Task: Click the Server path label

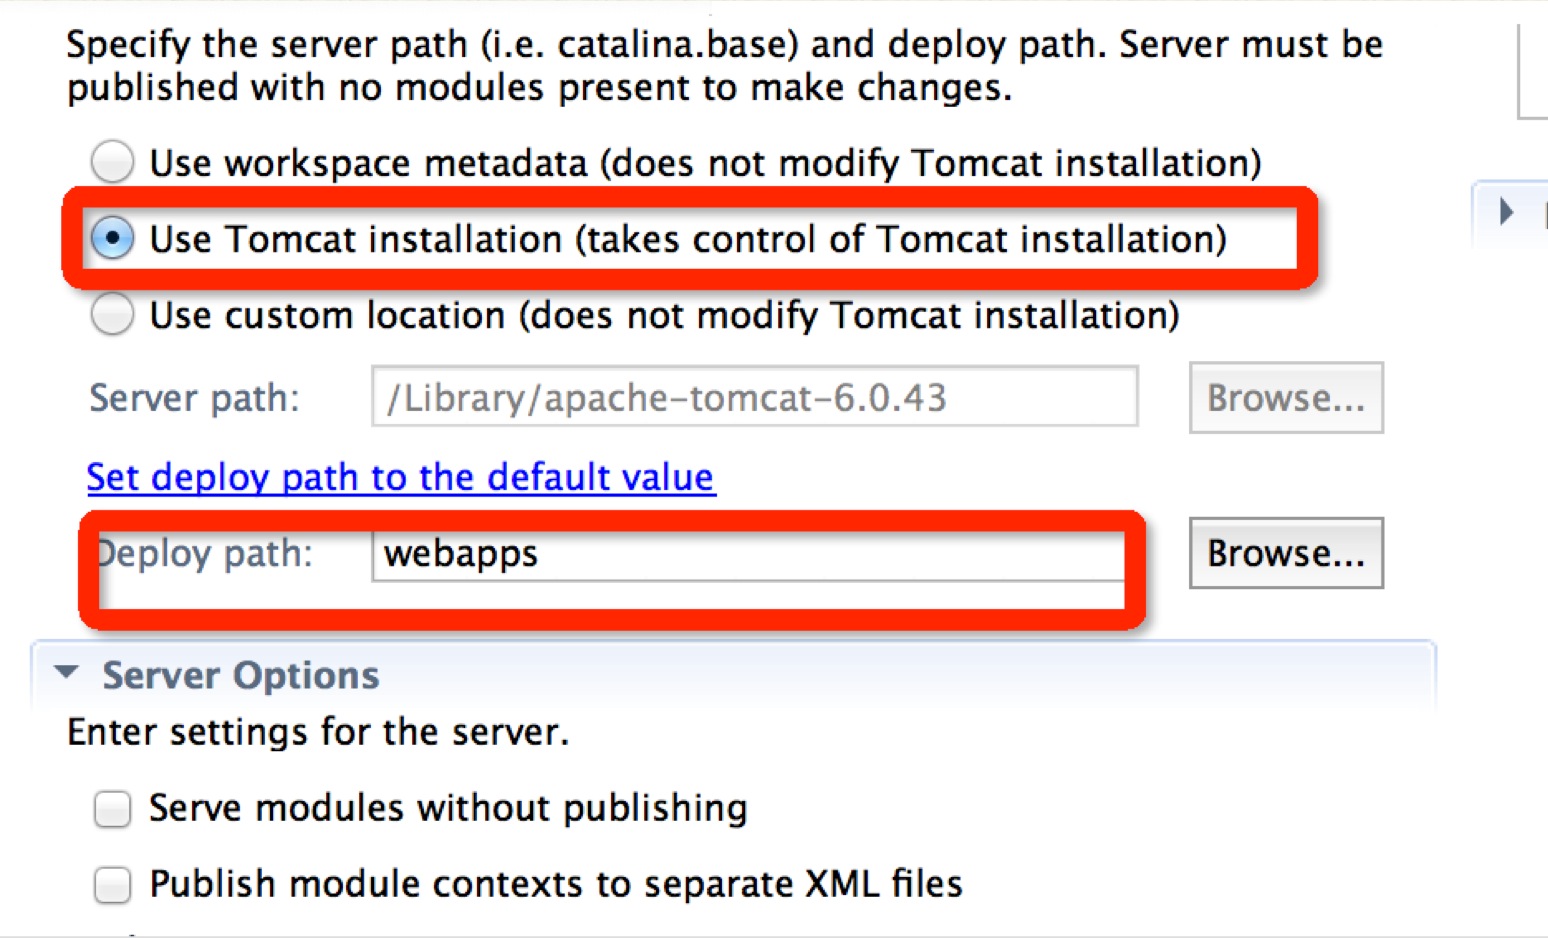Action: [x=195, y=398]
